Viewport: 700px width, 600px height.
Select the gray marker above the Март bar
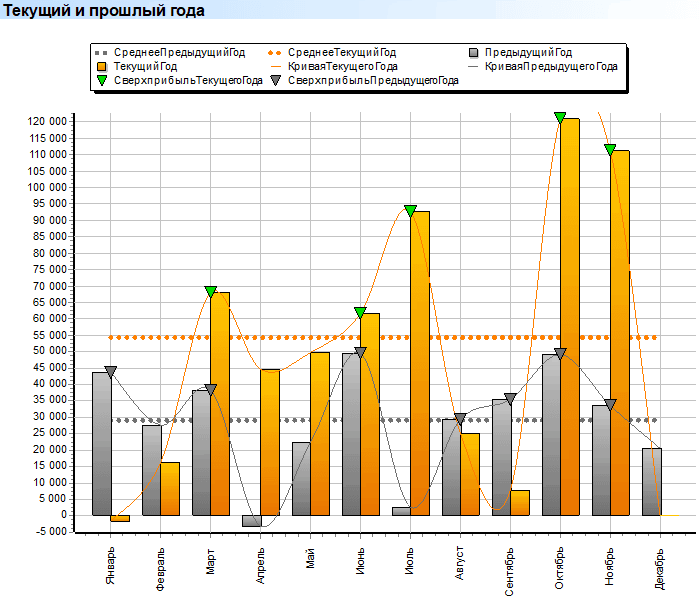(x=211, y=389)
